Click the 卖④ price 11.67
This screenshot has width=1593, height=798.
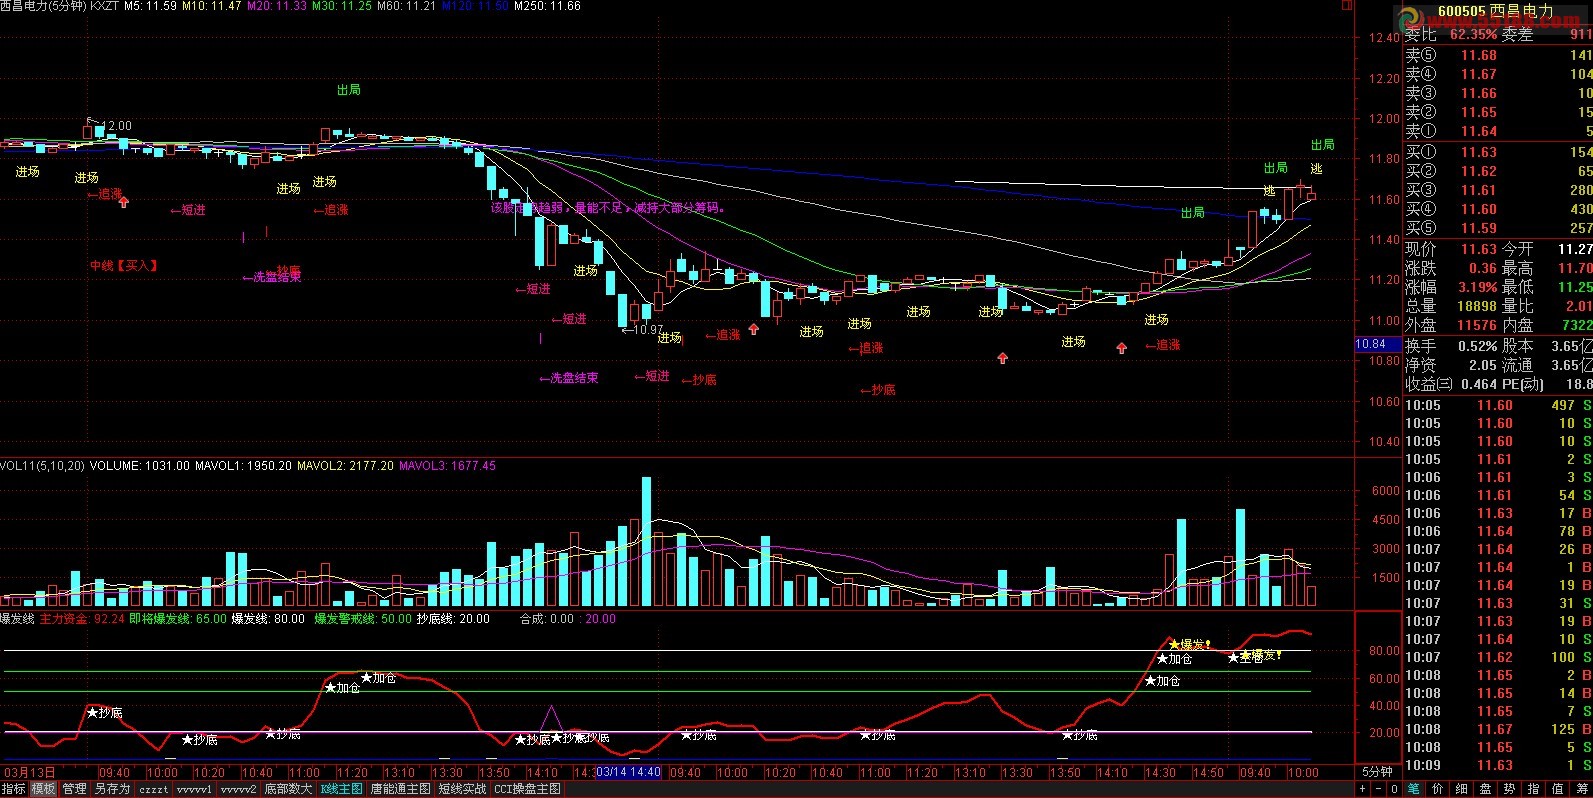coord(1479,74)
